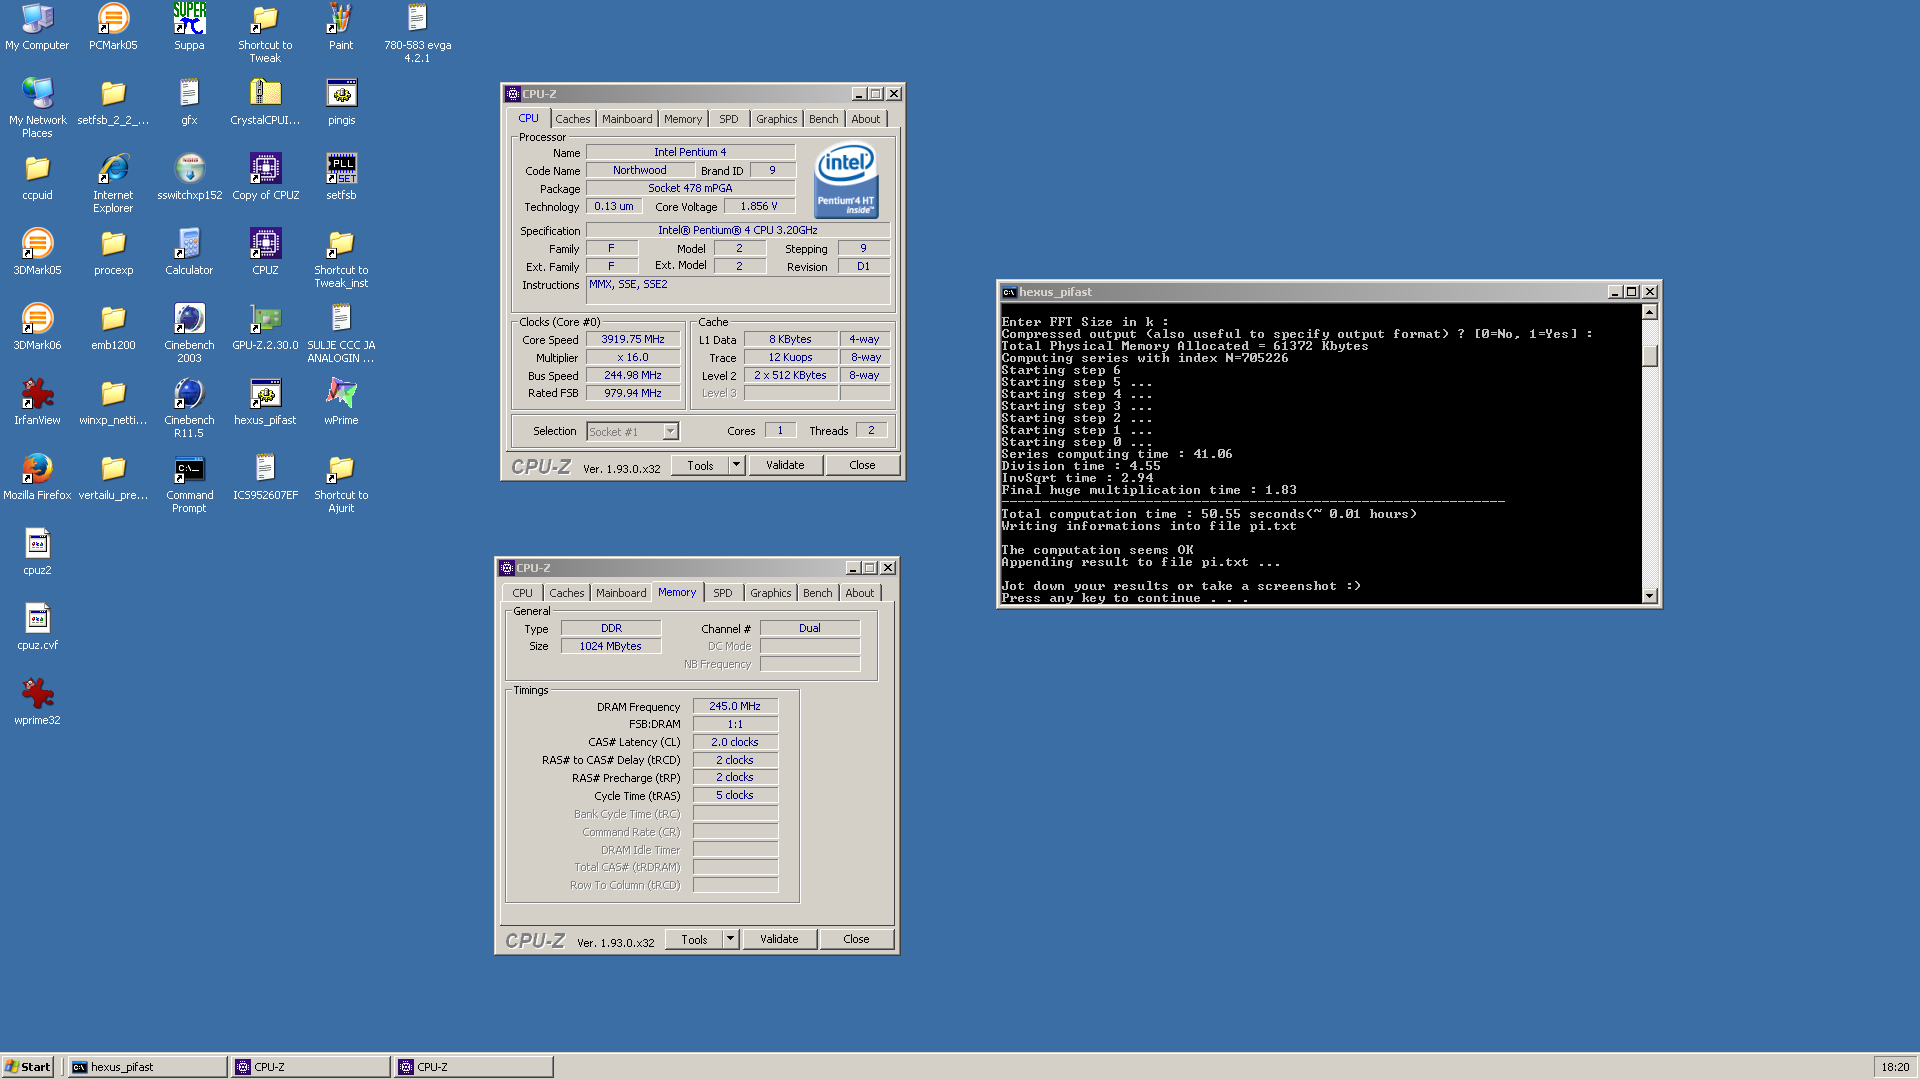Select the My Network Places icon

pyautogui.click(x=37, y=93)
